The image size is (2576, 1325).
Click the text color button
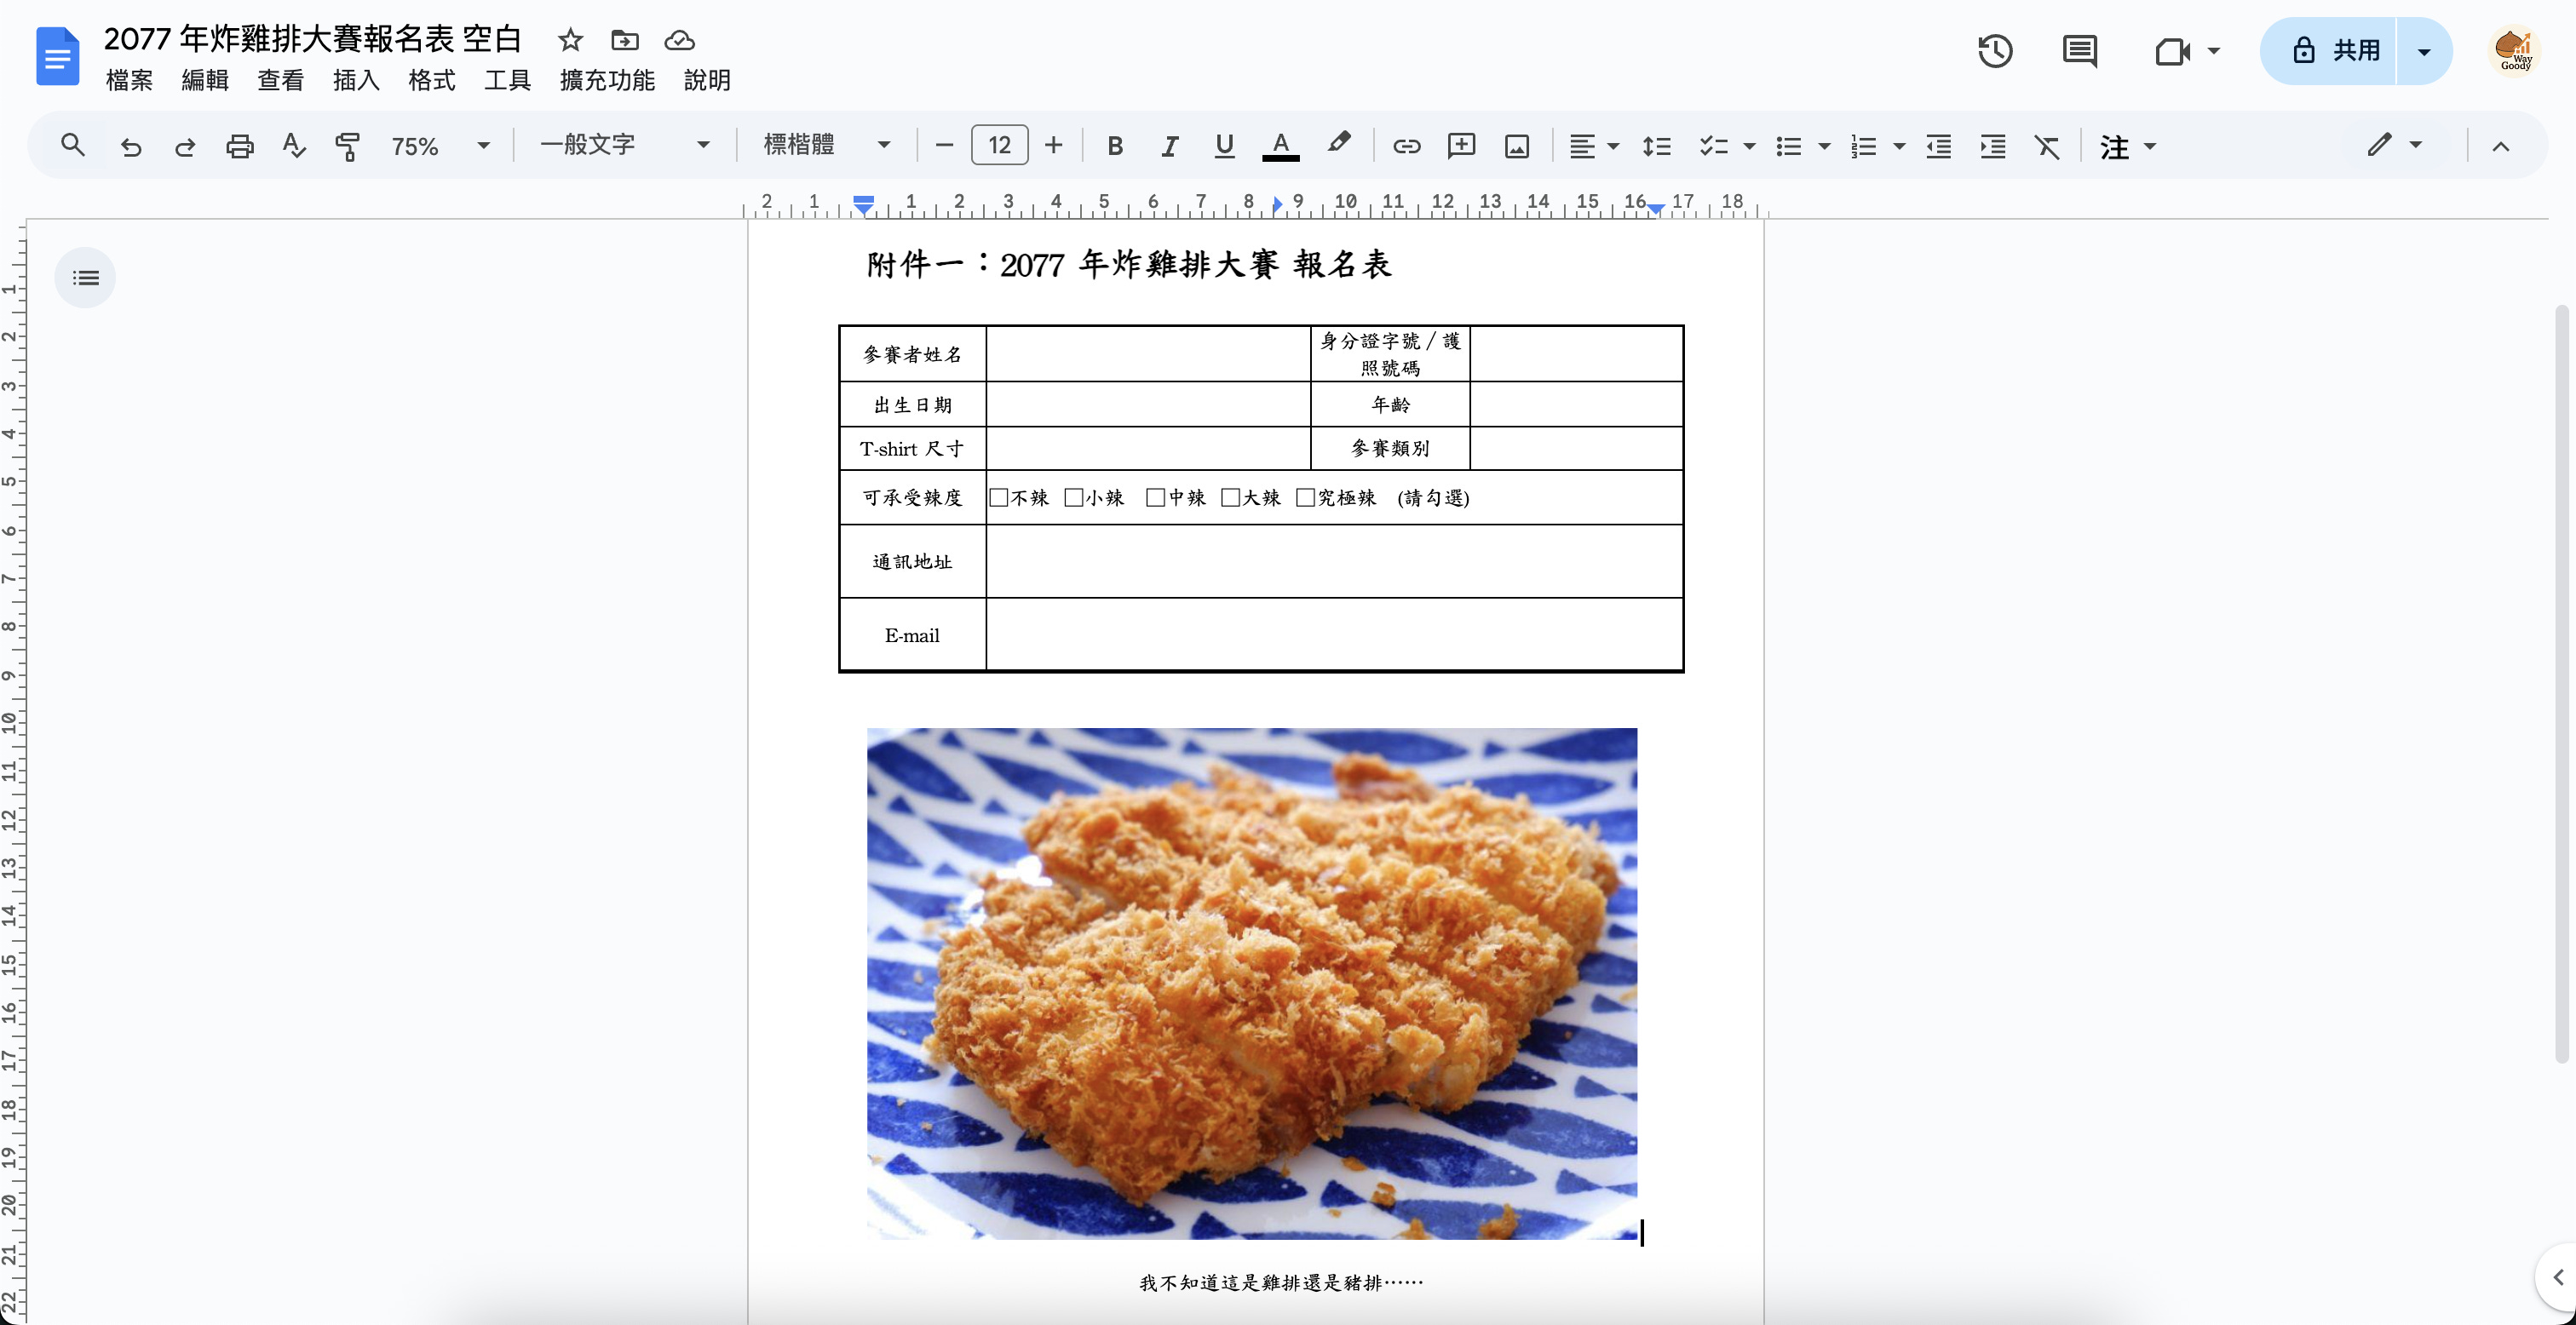(1280, 146)
